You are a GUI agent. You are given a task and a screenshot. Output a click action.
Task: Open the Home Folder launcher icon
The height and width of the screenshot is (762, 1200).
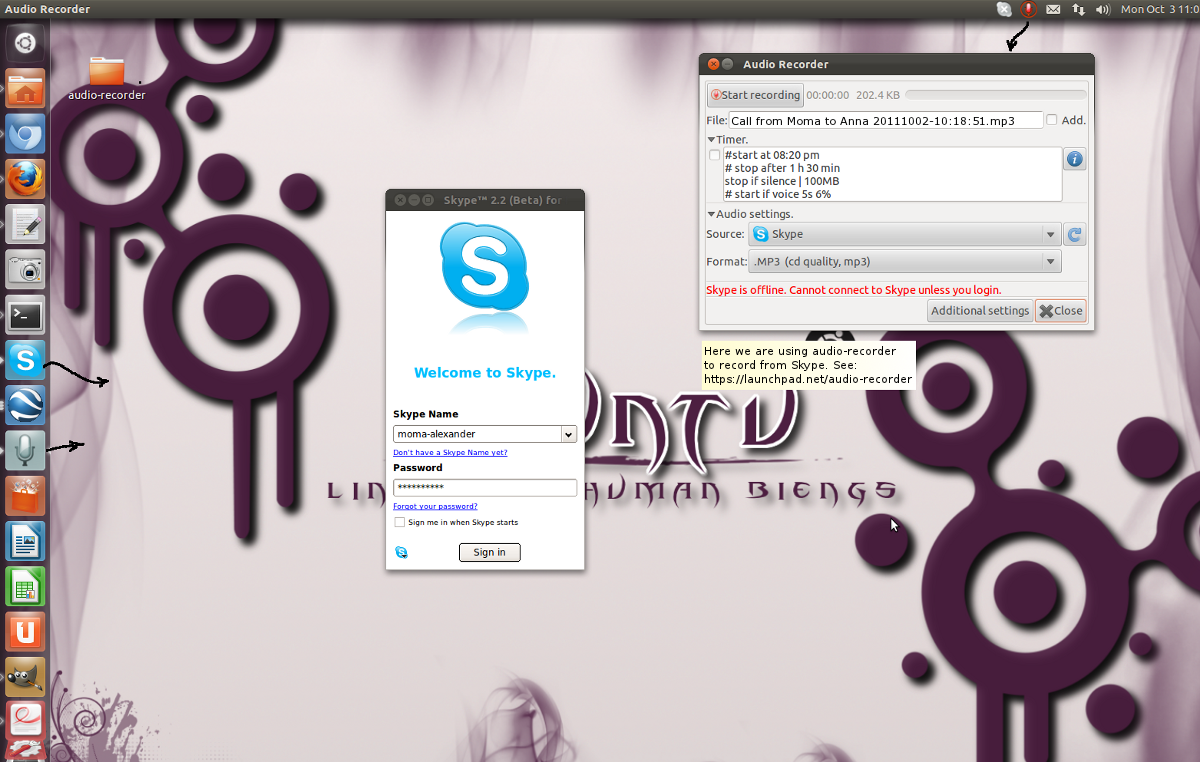[x=25, y=89]
